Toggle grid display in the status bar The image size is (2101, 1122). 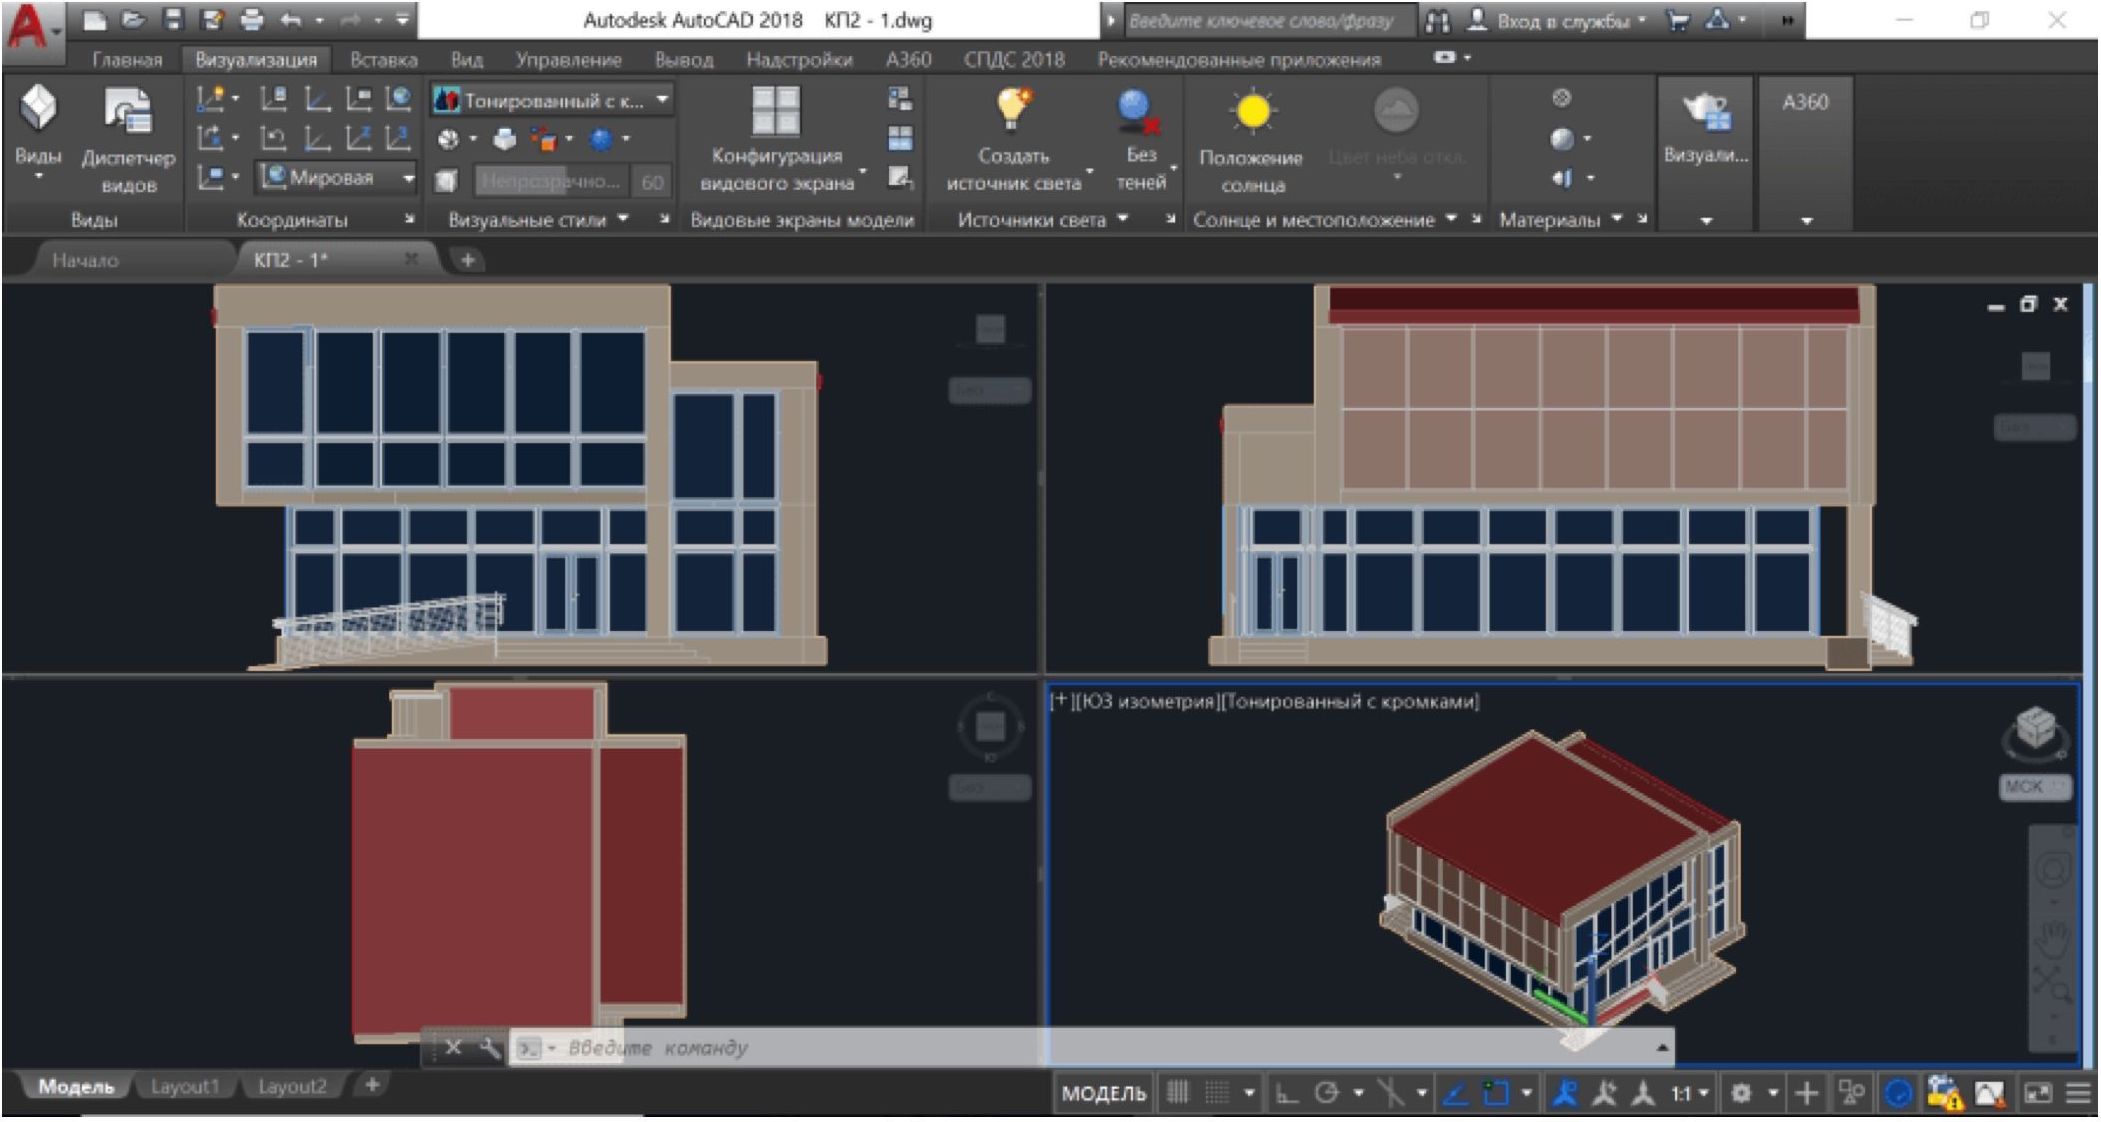click(1178, 1093)
